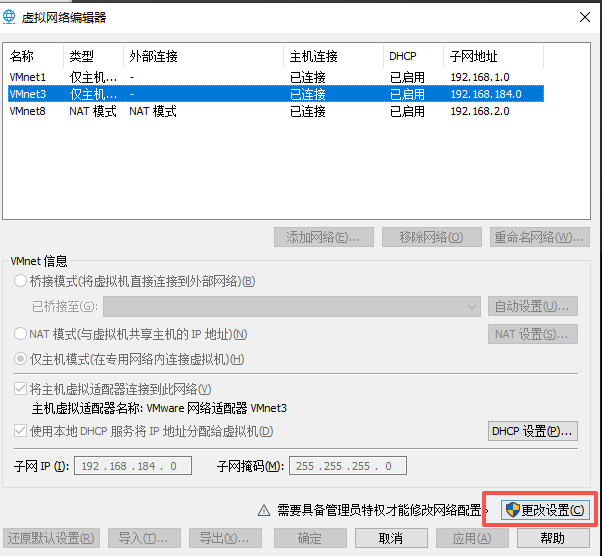Click subnet address 192.168.184.0 in the list
The width and height of the screenshot is (602, 556).
point(486,94)
